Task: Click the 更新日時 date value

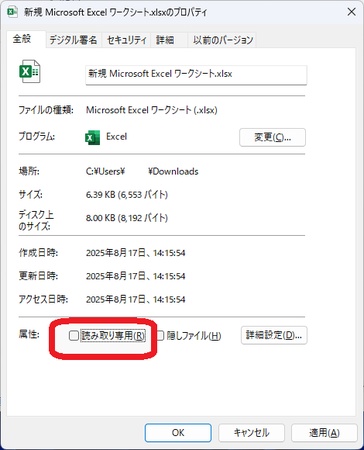Action: [x=135, y=276]
